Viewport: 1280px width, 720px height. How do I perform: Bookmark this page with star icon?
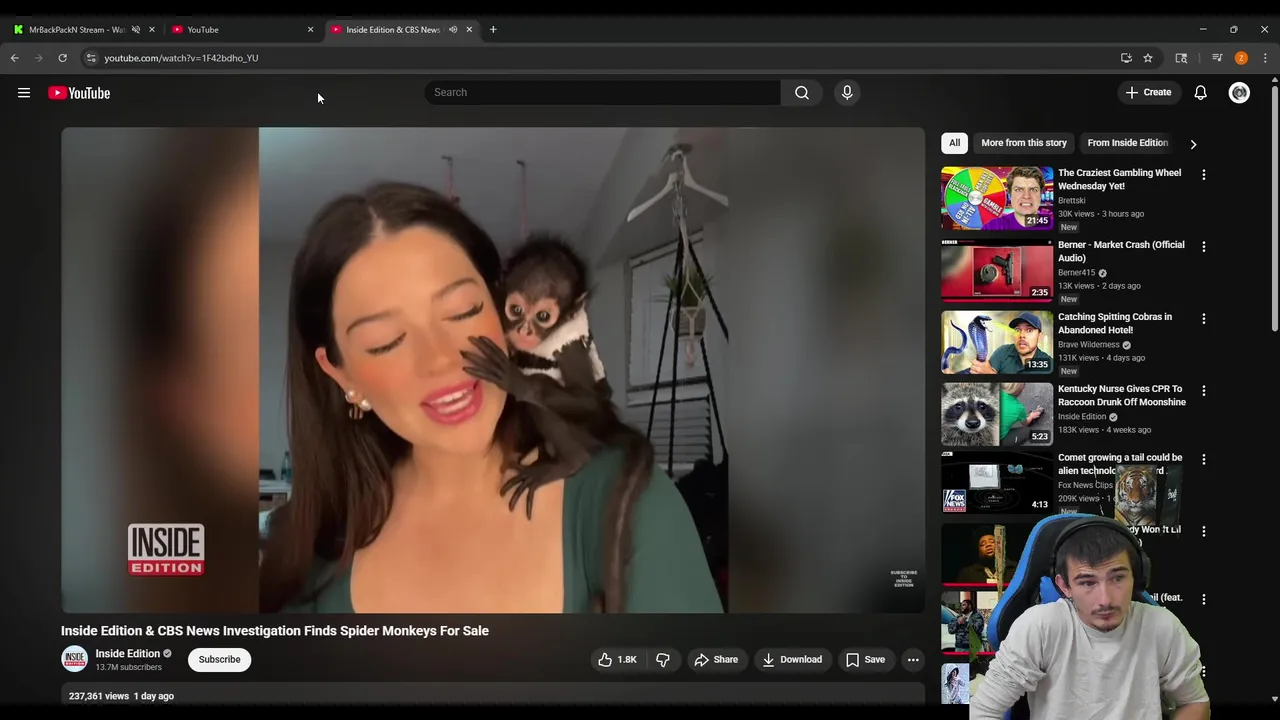click(x=1148, y=58)
